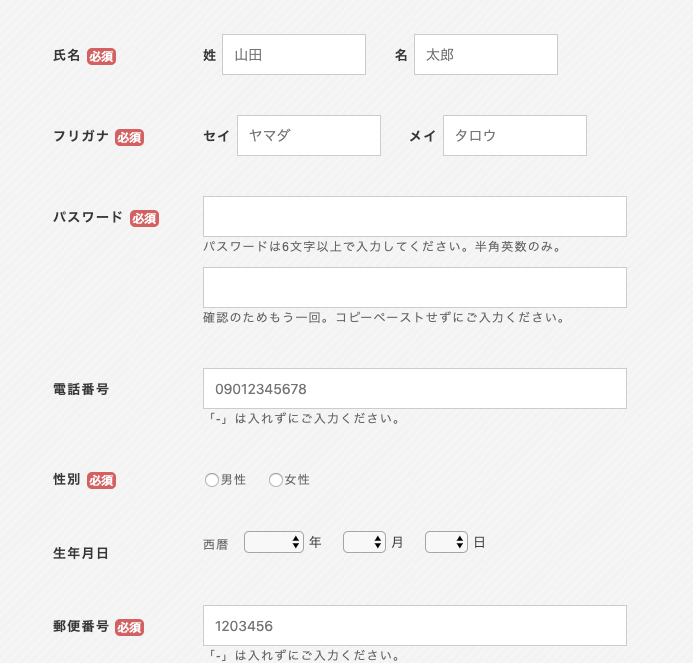
Task: Focus the メイ furigana input field
Action: tap(515, 136)
